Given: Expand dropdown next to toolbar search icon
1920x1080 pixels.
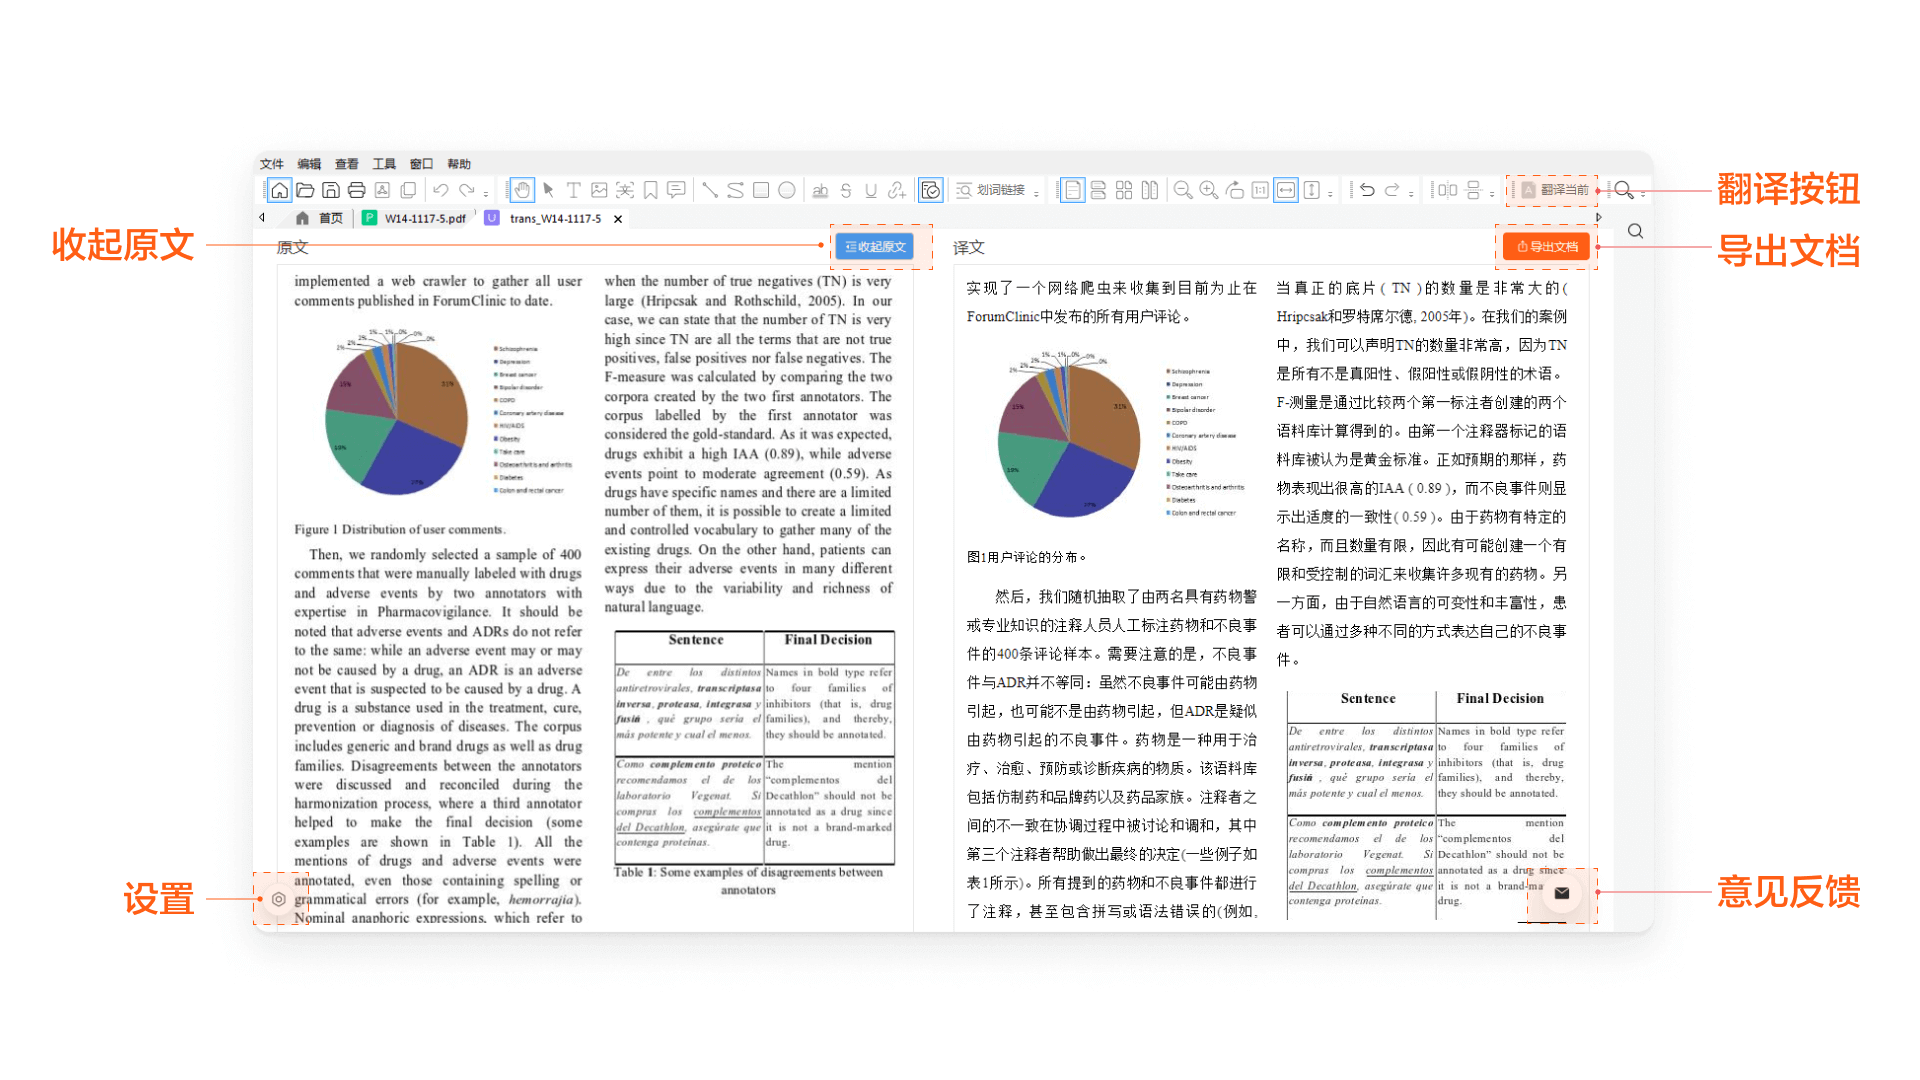Looking at the screenshot, I should click(1643, 193).
